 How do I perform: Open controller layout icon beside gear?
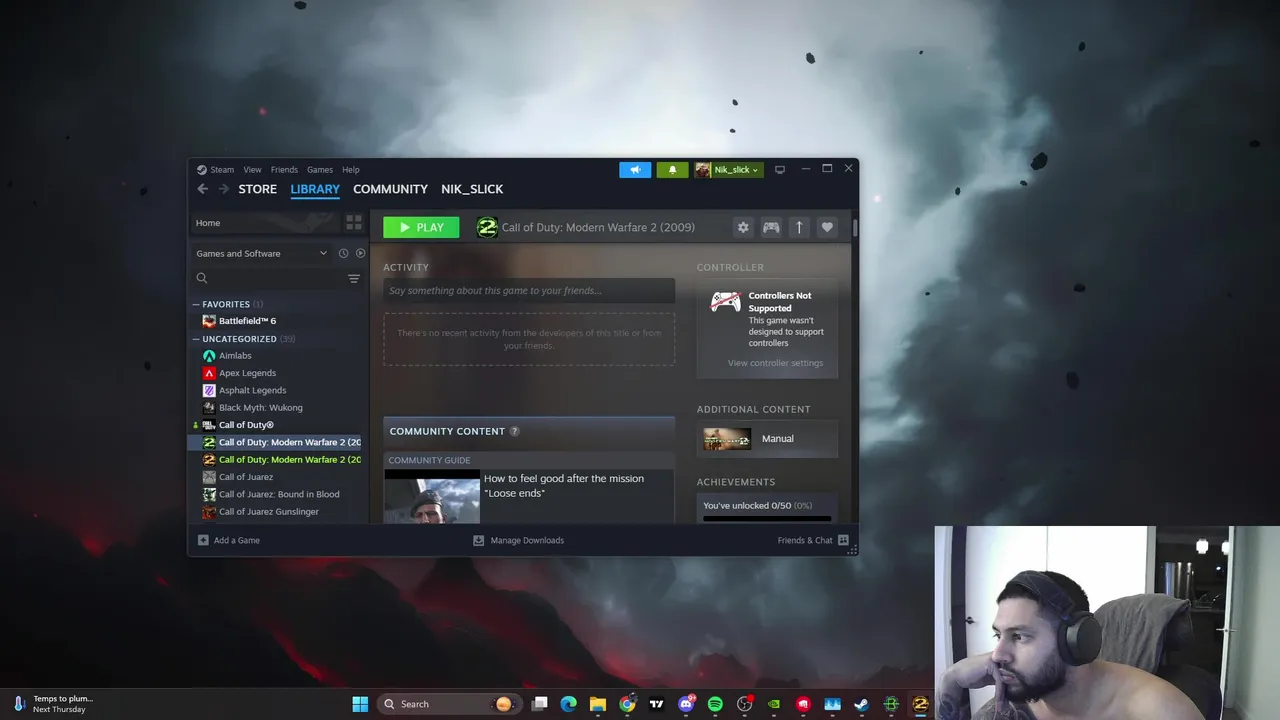(x=771, y=227)
